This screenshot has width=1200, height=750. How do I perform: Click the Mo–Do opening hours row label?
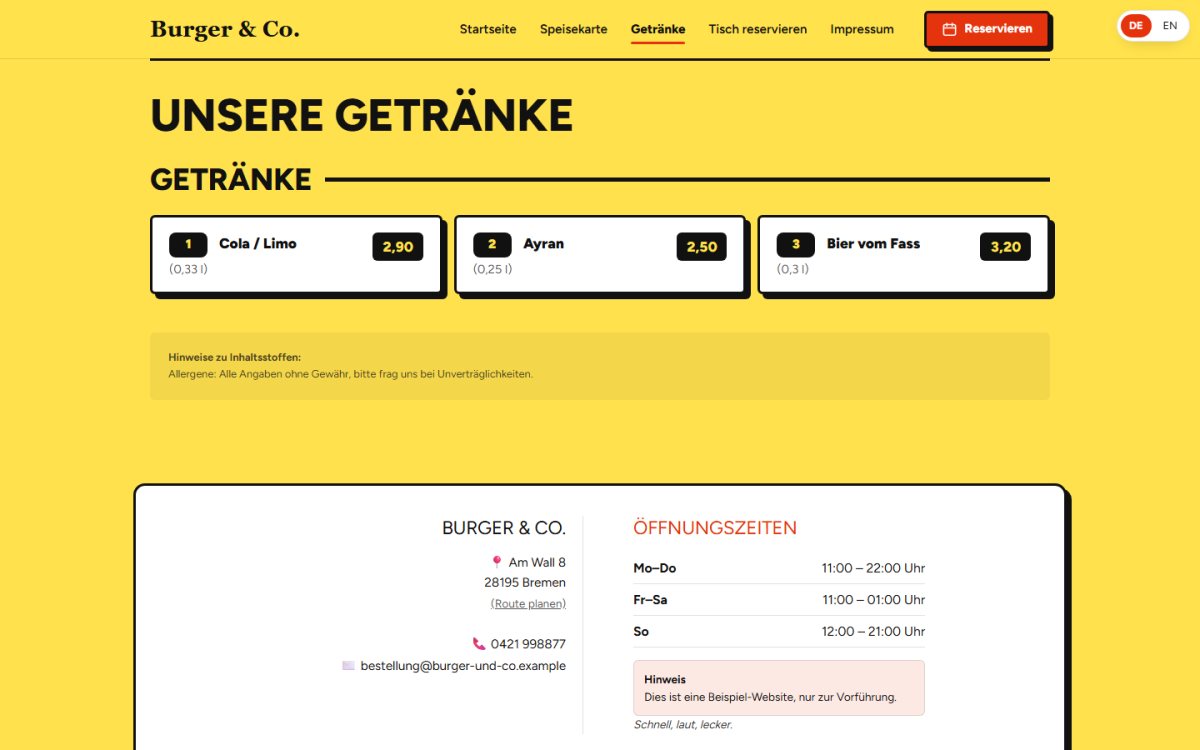coord(655,568)
